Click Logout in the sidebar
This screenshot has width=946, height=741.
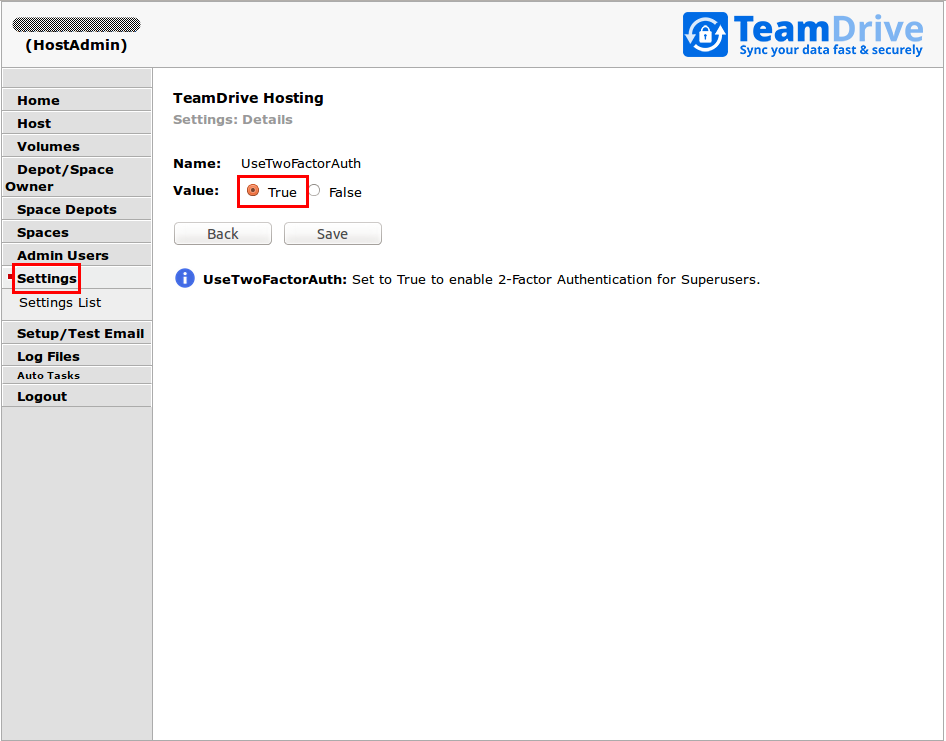[77, 396]
